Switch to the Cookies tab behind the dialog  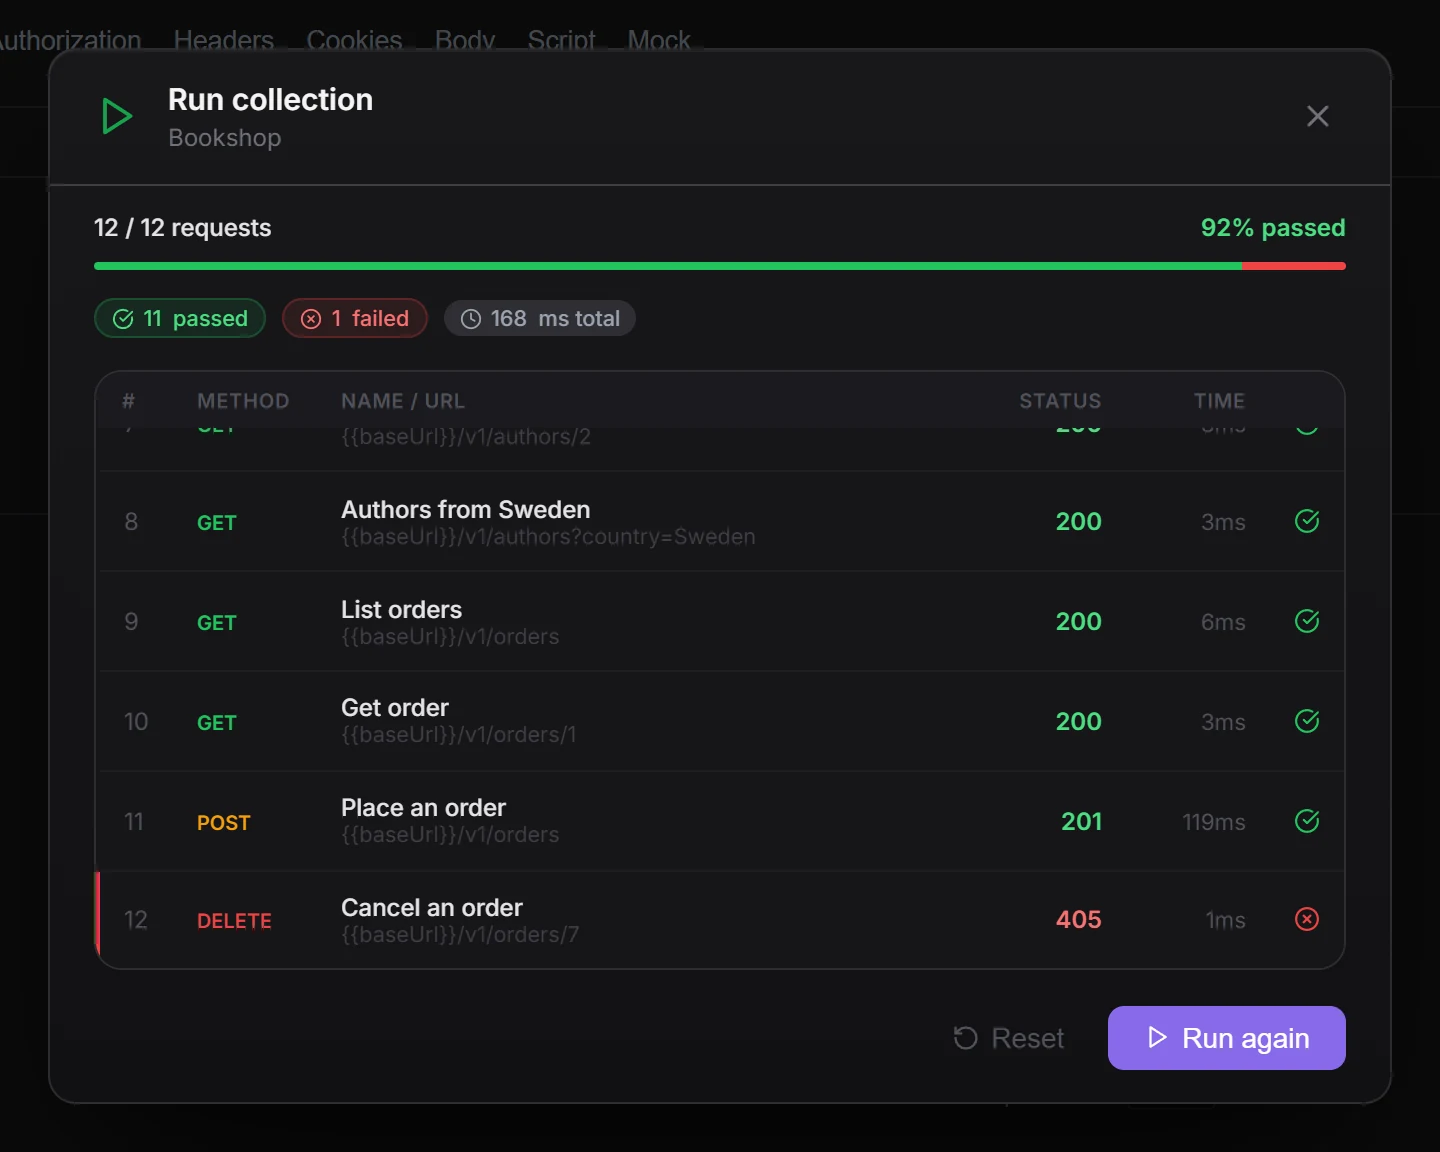(x=354, y=40)
